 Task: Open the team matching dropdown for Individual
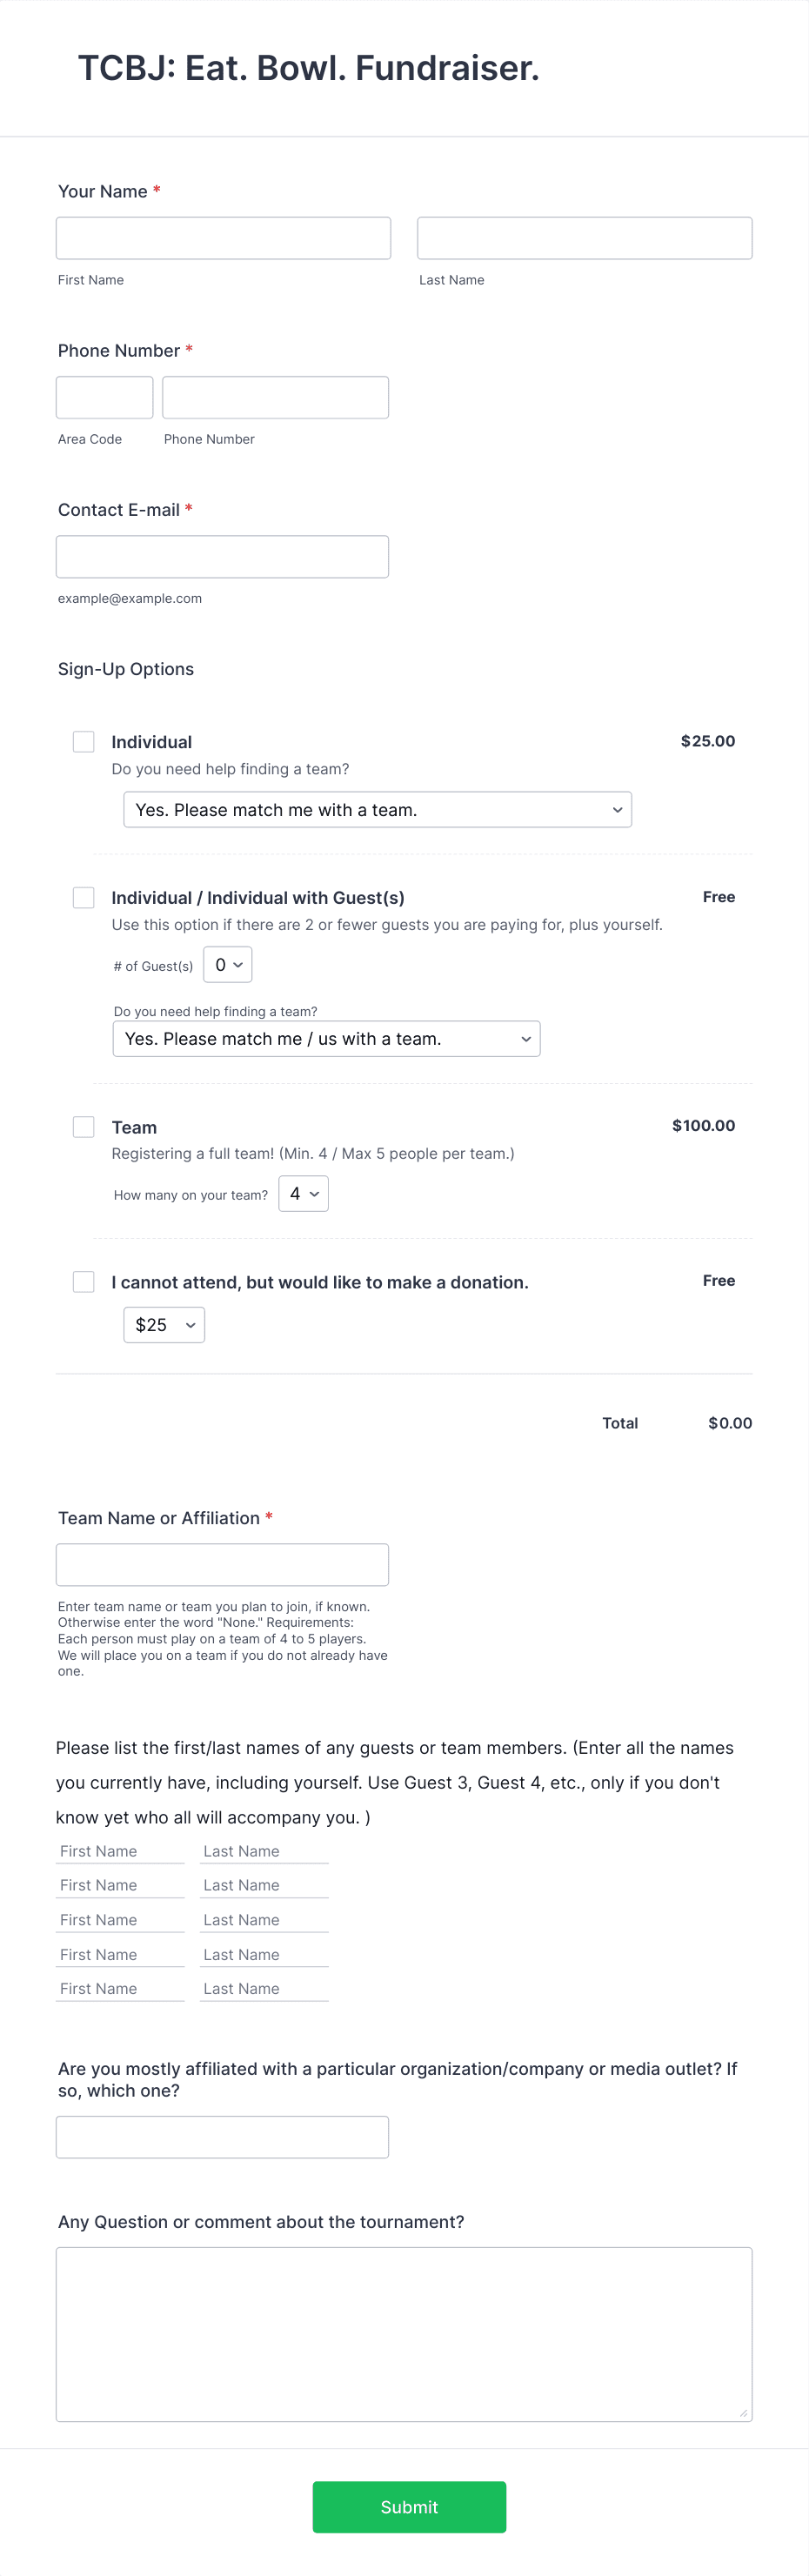tap(377, 809)
